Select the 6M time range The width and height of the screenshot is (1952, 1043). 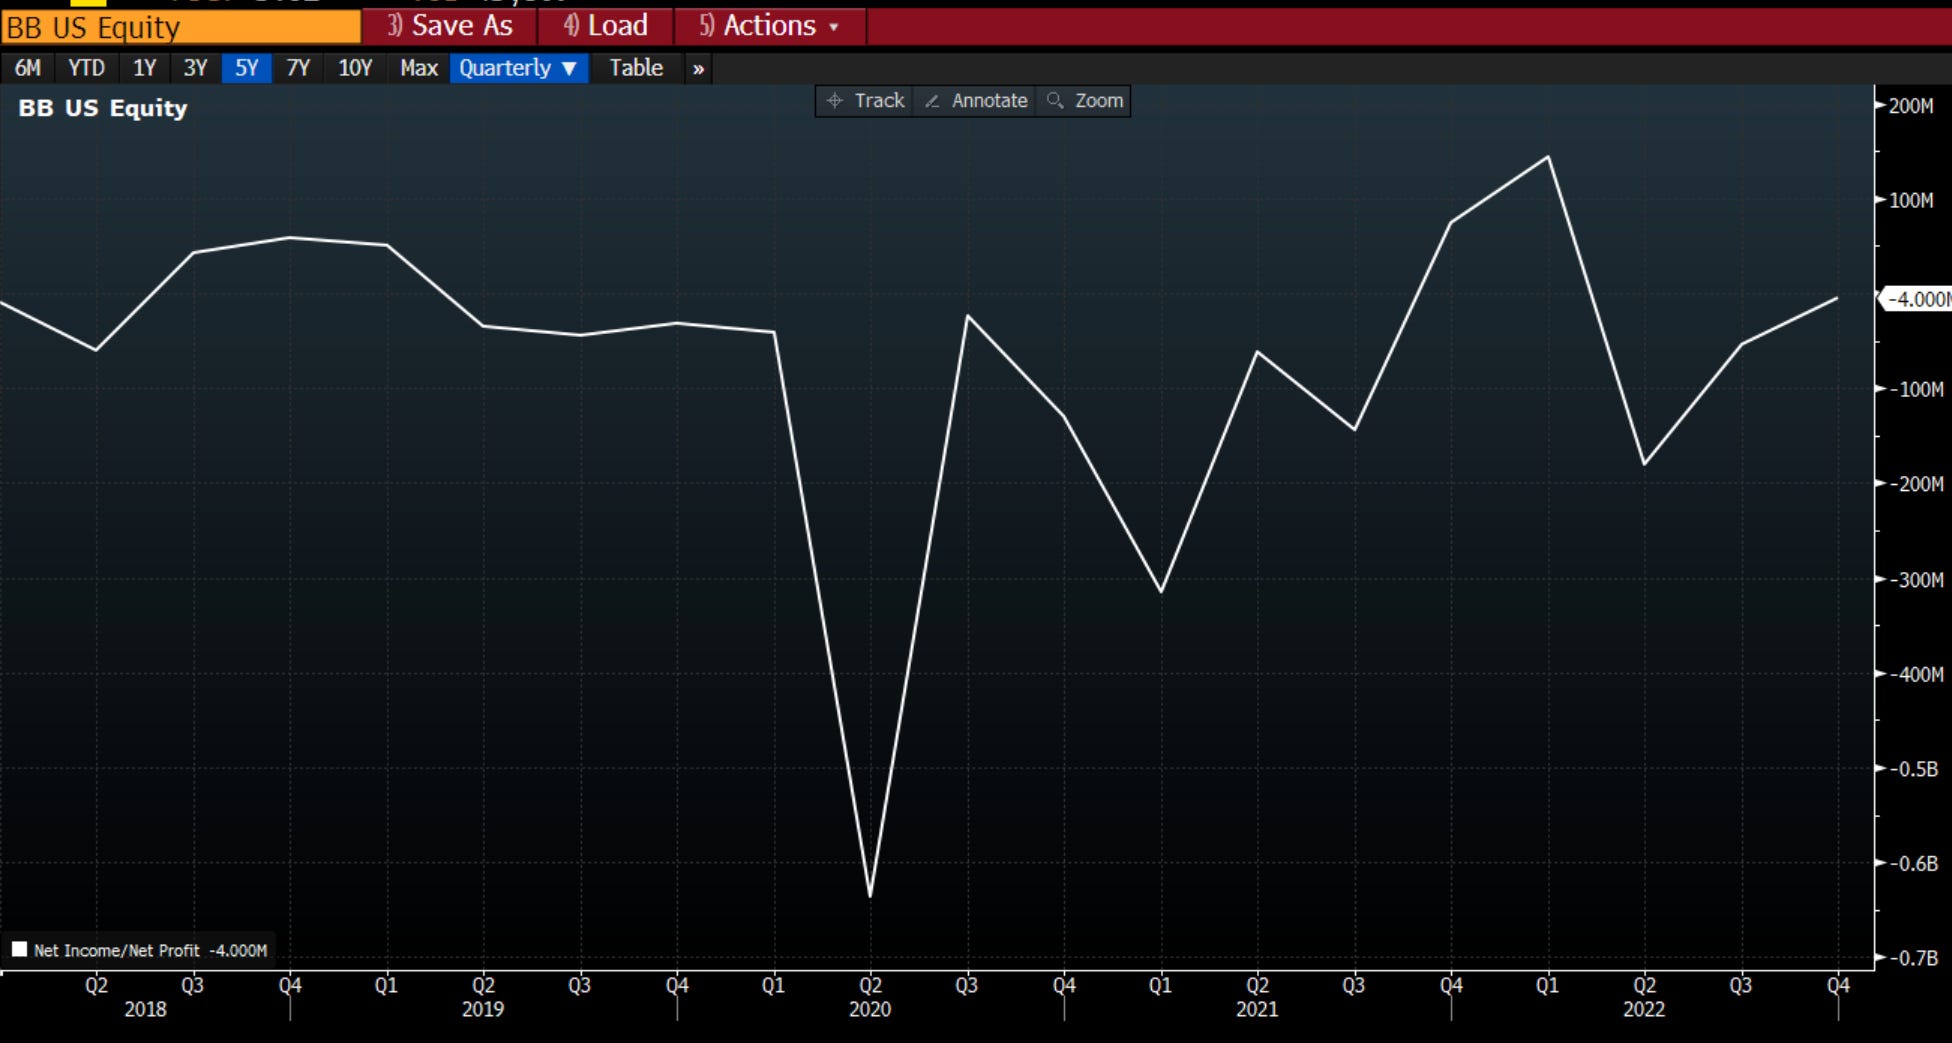point(27,68)
